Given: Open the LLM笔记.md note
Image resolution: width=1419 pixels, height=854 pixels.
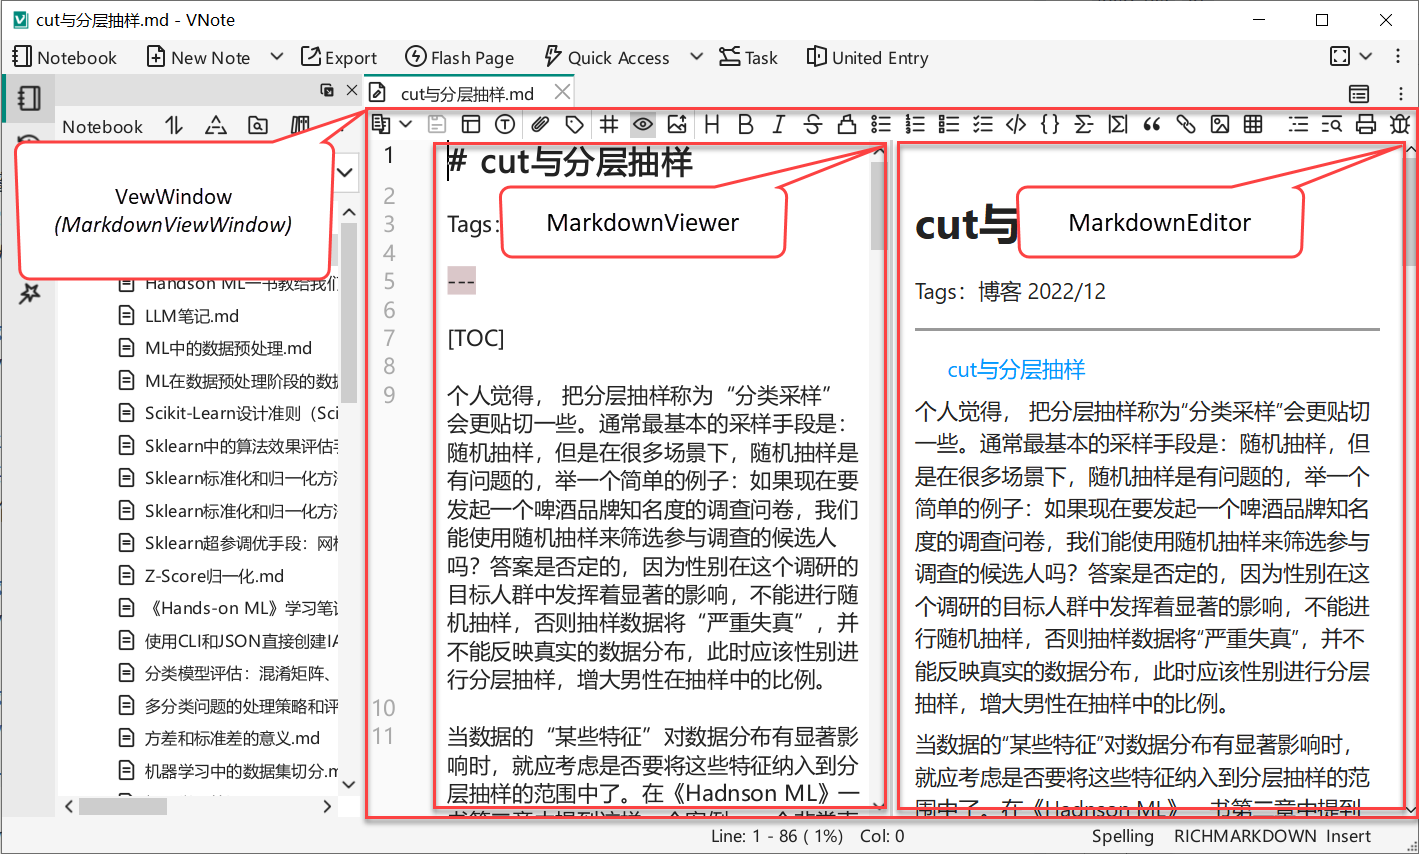Looking at the screenshot, I should coord(191,316).
